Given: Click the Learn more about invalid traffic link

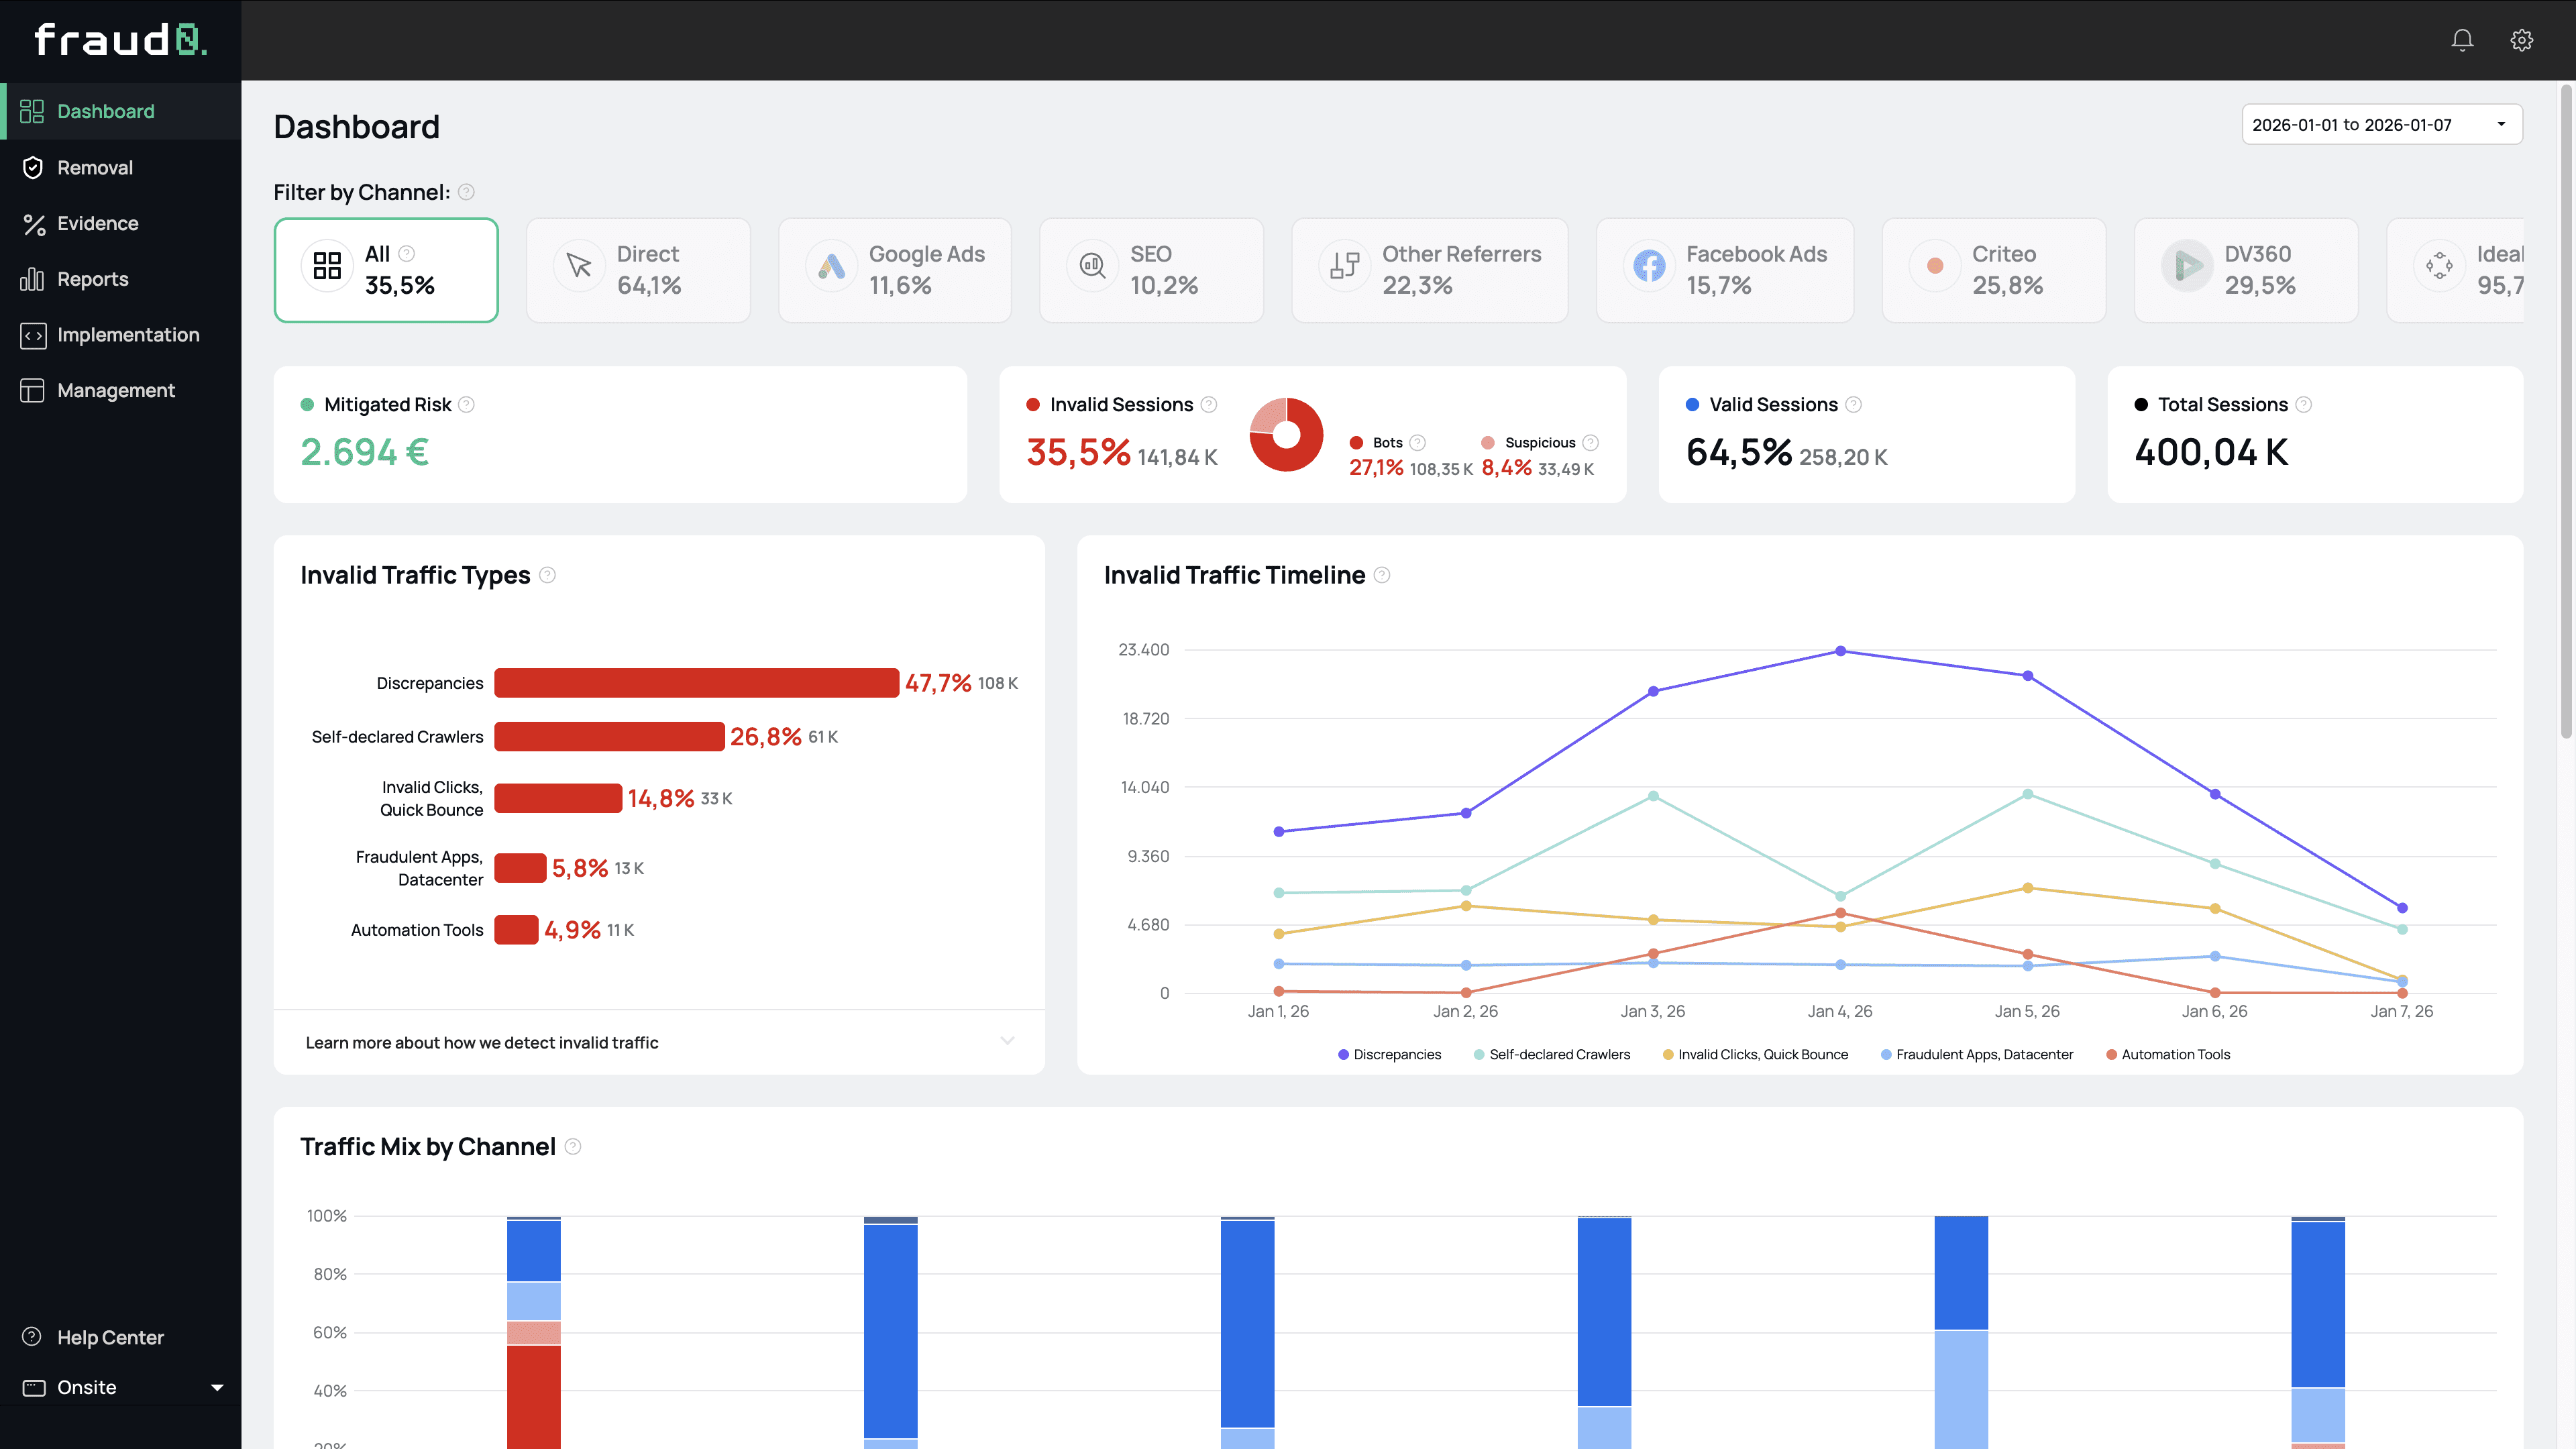Looking at the screenshot, I should [x=482, y=1042].
